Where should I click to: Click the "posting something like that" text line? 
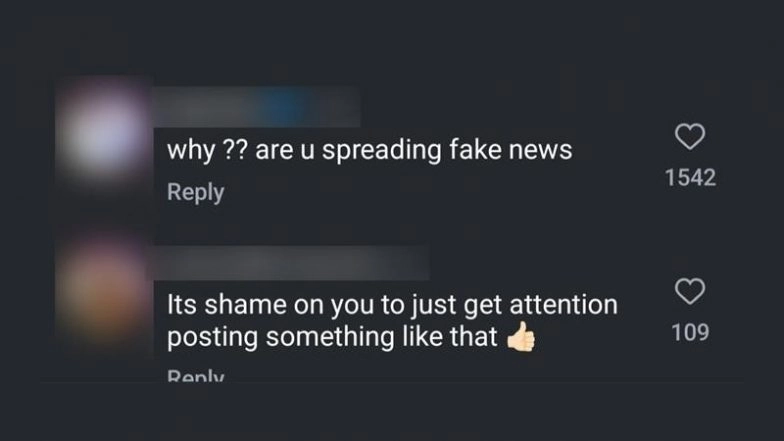(x=332, y=336)
